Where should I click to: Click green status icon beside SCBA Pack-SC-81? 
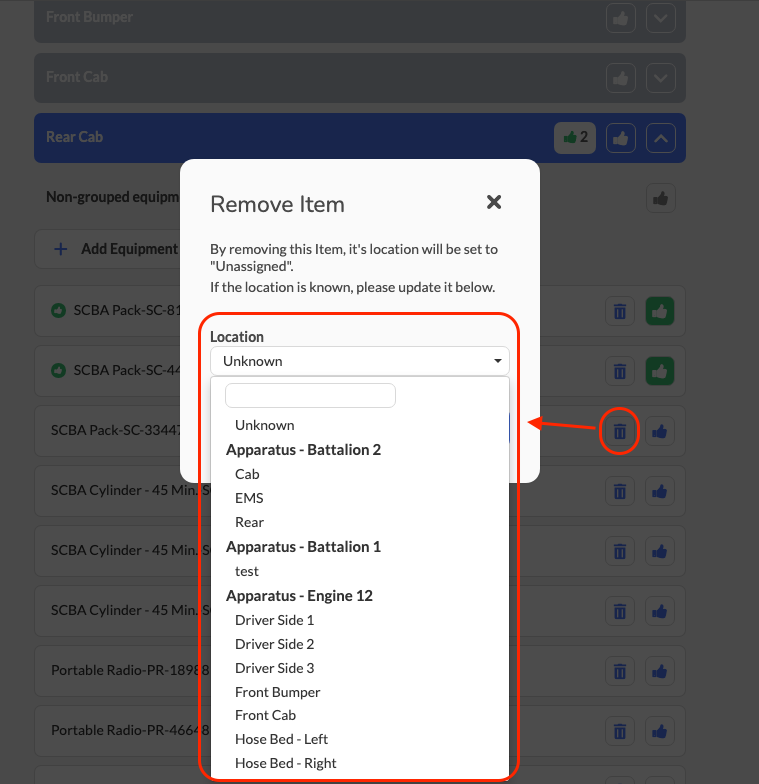(58, 310)
